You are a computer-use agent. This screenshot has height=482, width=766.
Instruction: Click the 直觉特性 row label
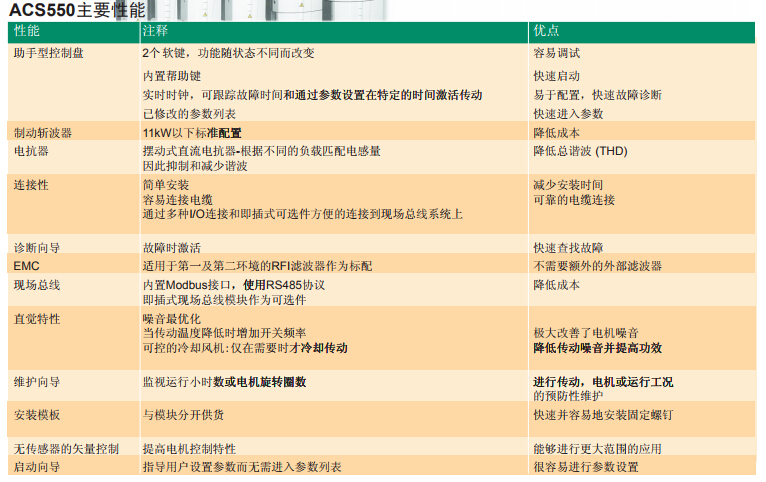click(x=37, y=319)
